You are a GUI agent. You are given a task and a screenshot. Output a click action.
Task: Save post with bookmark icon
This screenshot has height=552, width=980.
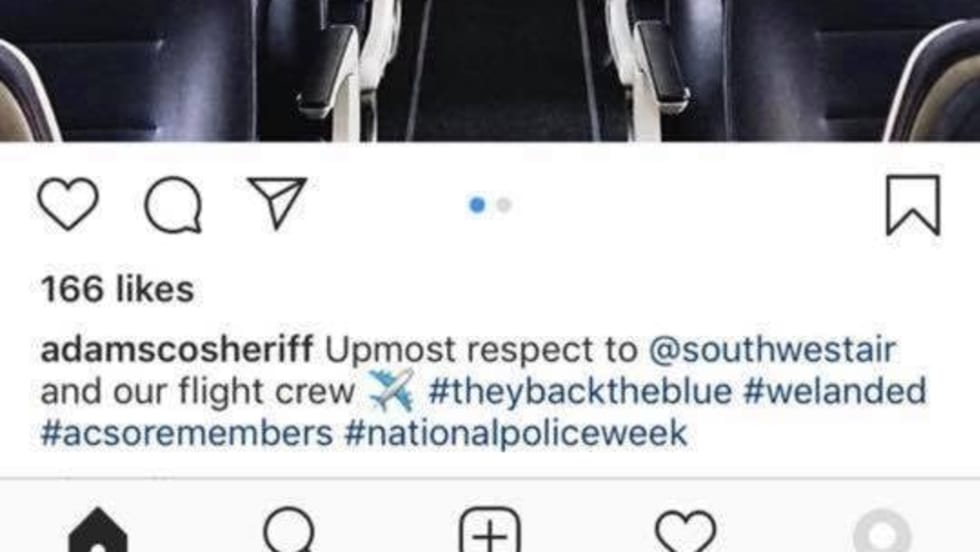click(913, 205)
